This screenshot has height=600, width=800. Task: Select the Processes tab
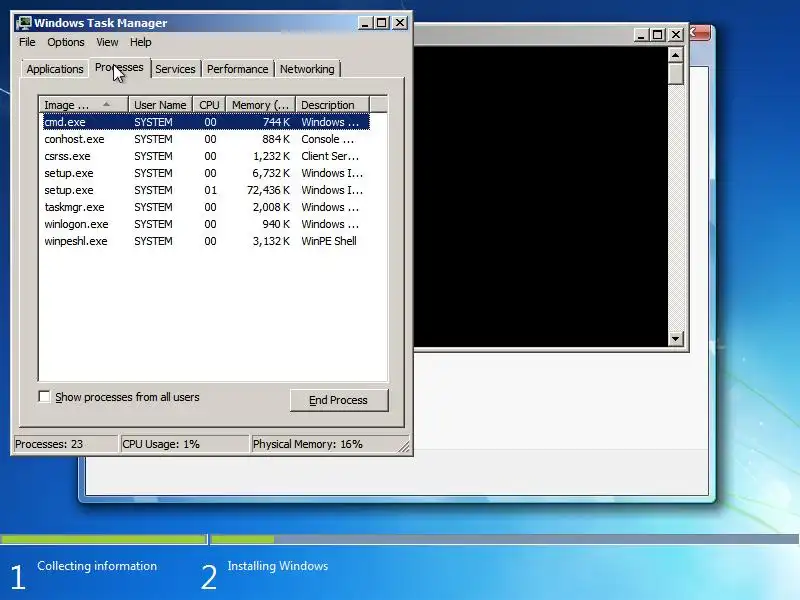tap(119, 67)
